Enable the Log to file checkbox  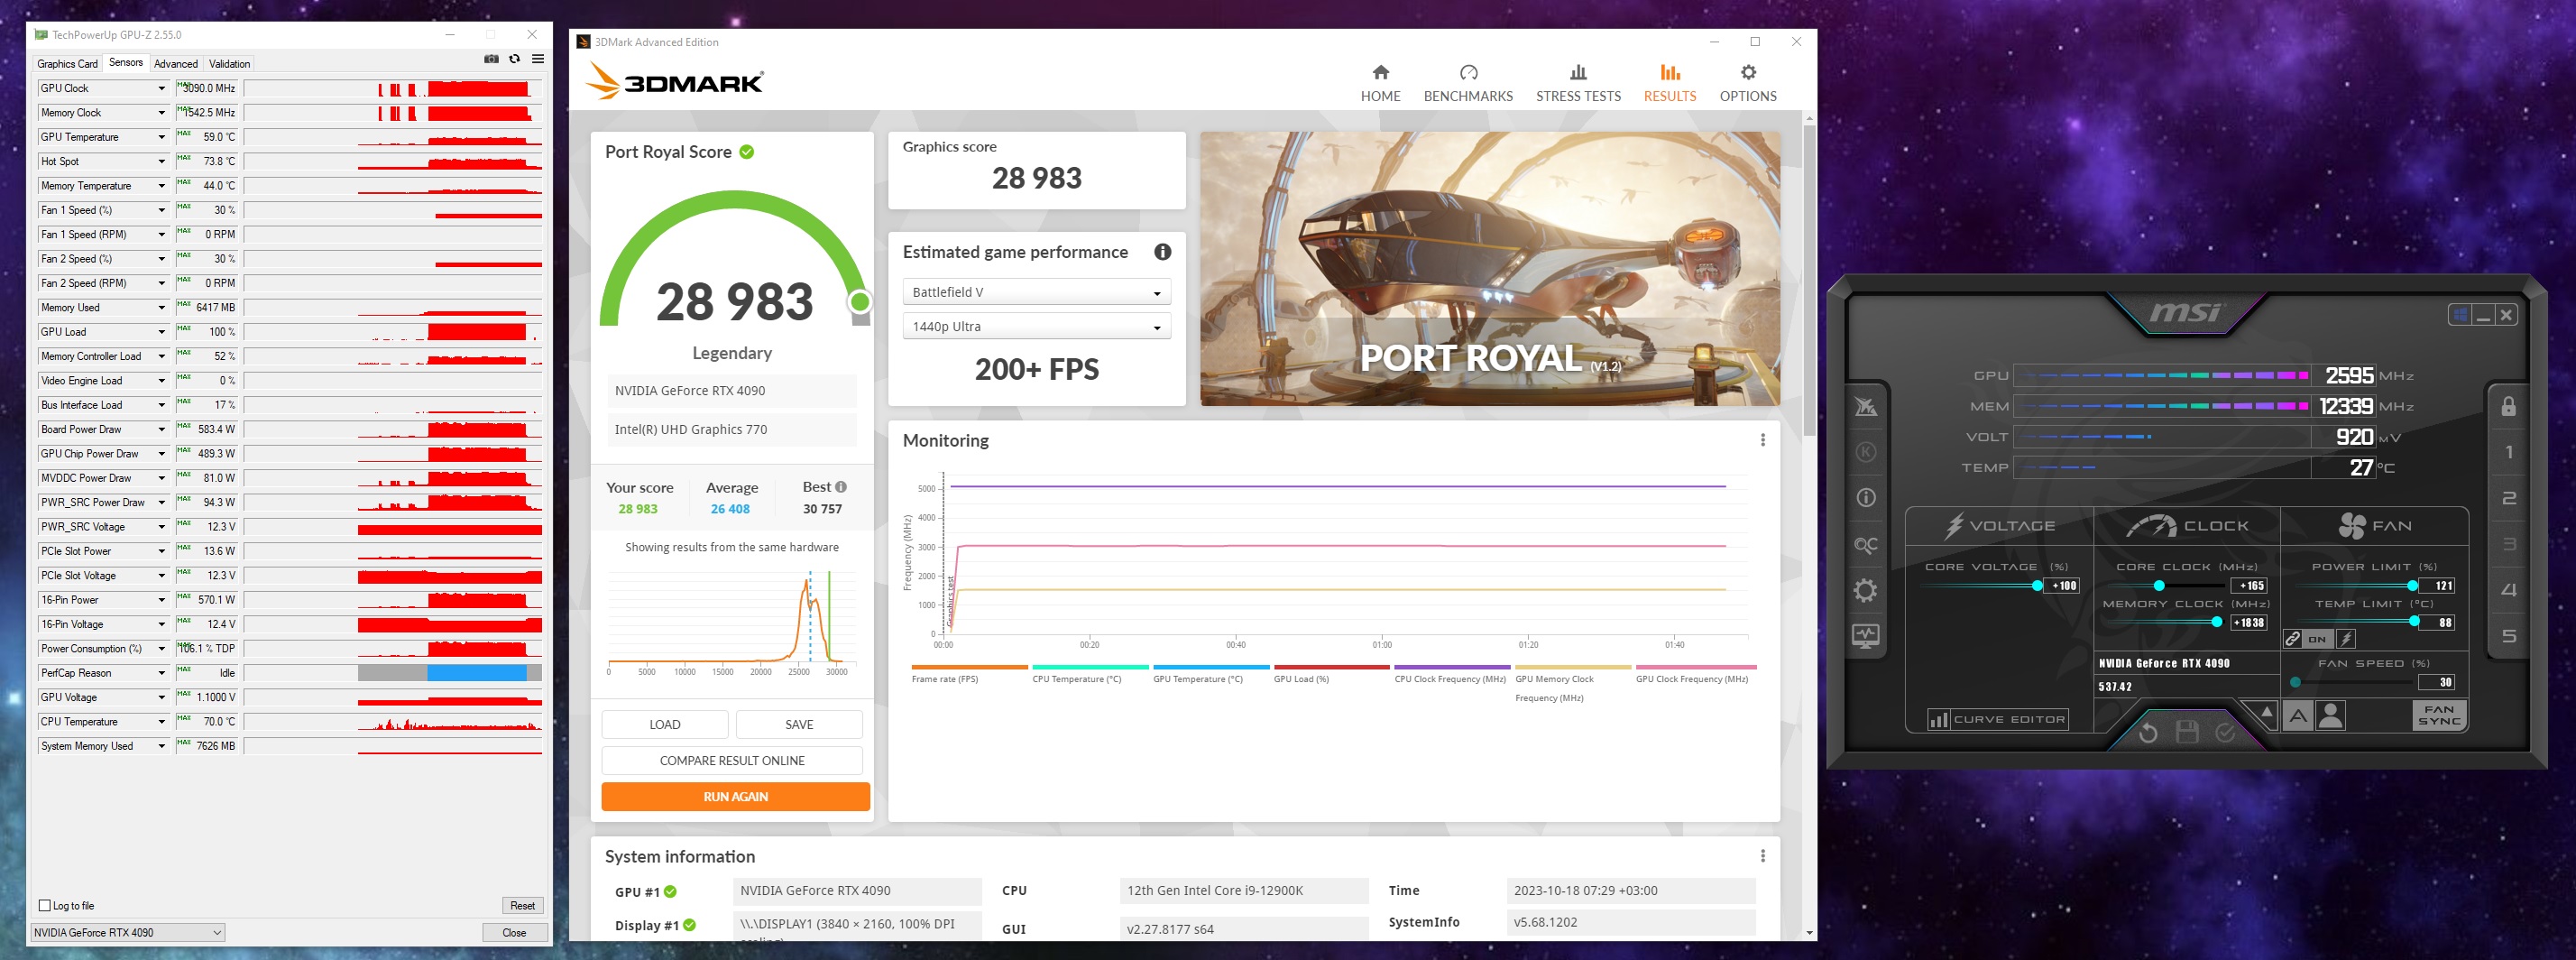pyautogui.click(x=44, y=906)
